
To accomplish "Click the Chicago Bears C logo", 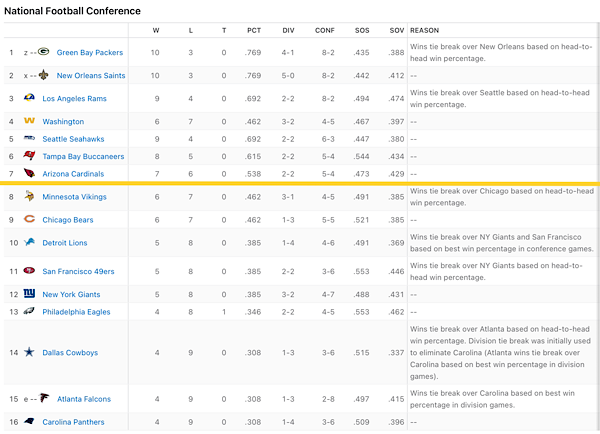I will 29,219.
